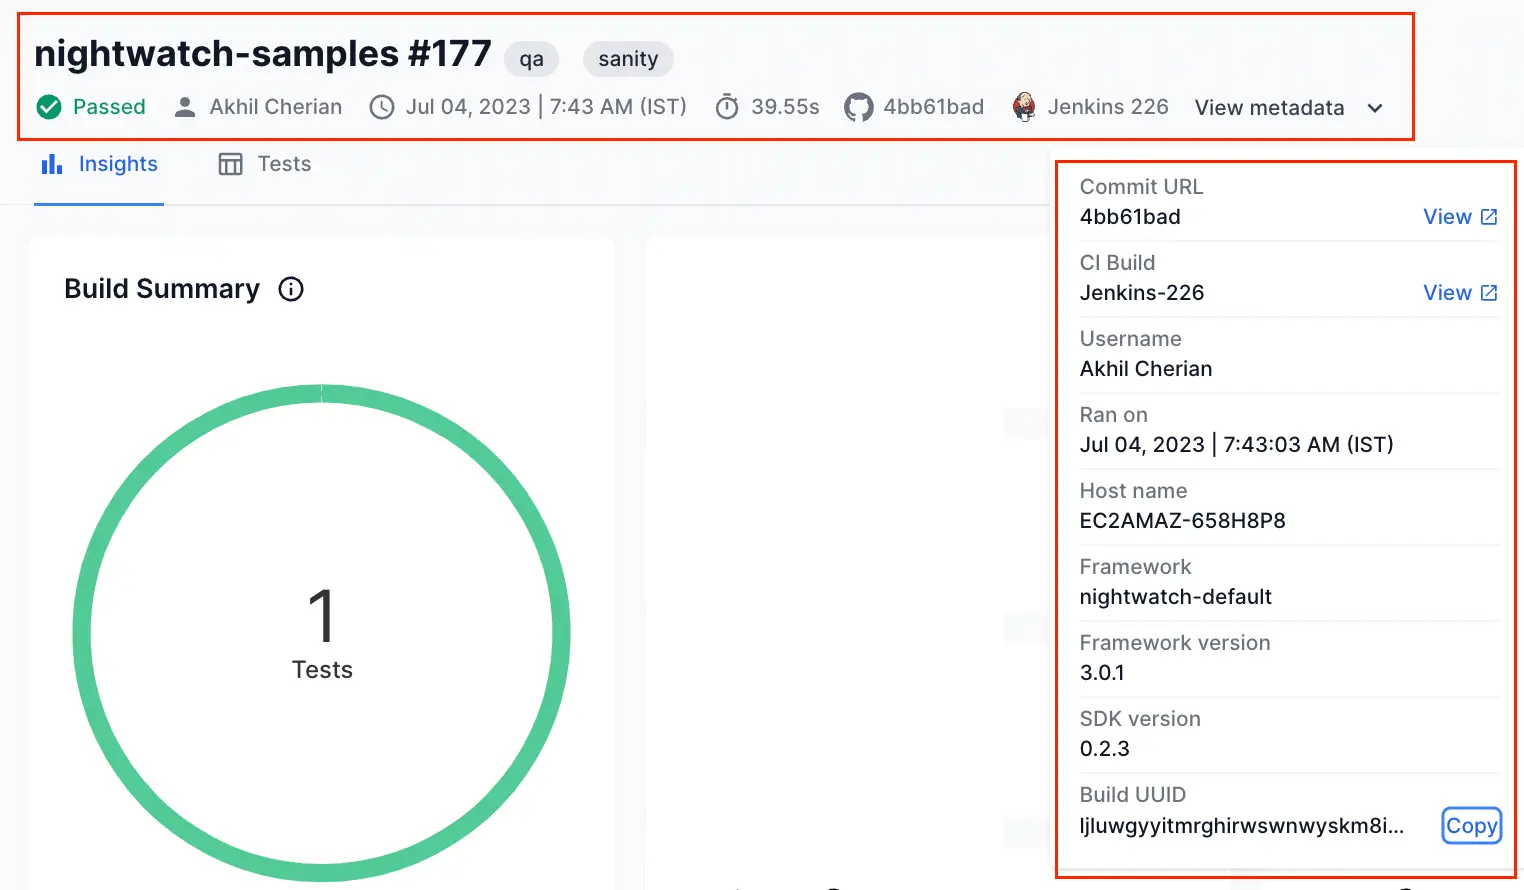The width and height of the screenshot is (1524, 890).
Task: Open the Commit URL View link
Action: pos(1460,217)
